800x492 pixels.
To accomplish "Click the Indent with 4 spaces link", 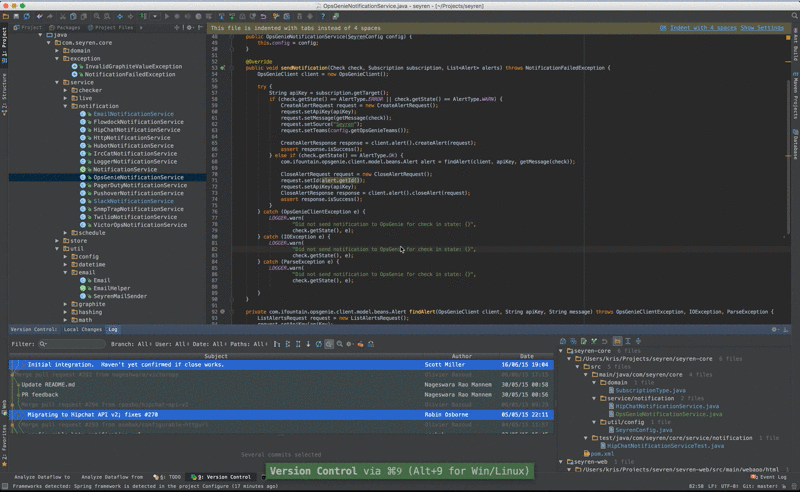I will pyautogui.click(x=703, y=28).
